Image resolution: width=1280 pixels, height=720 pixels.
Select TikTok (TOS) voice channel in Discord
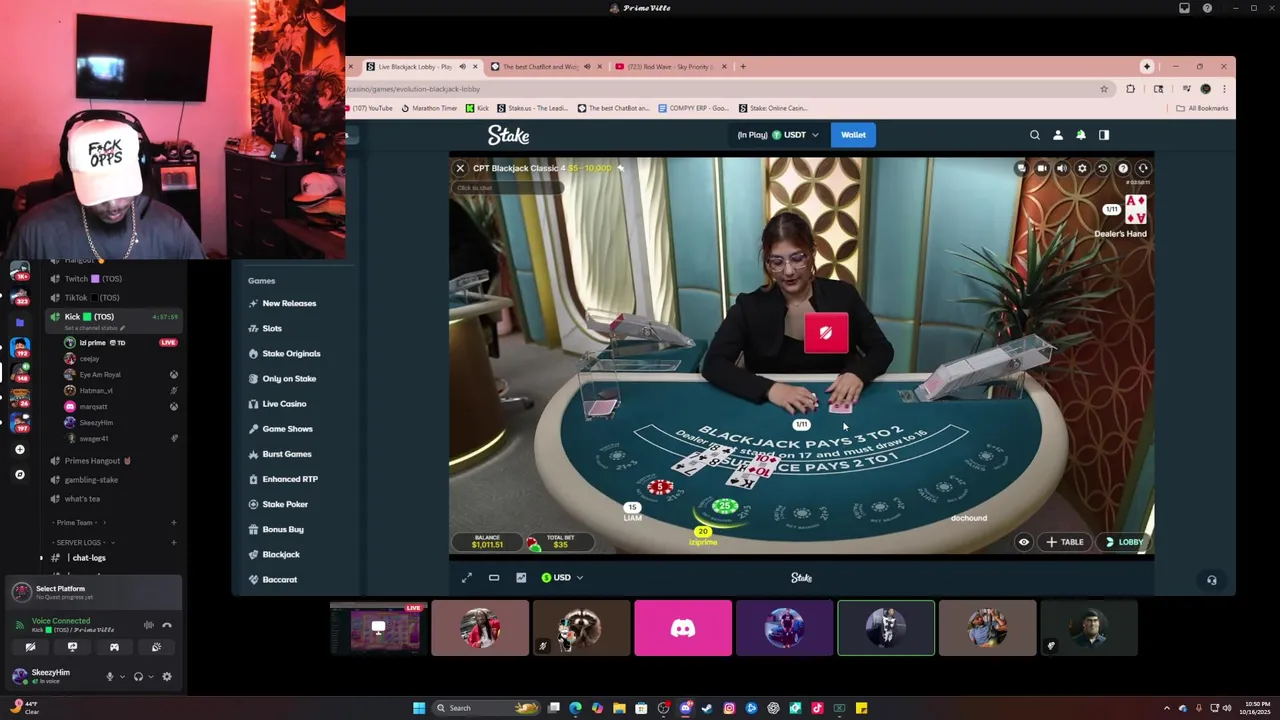tap(91, 298)
